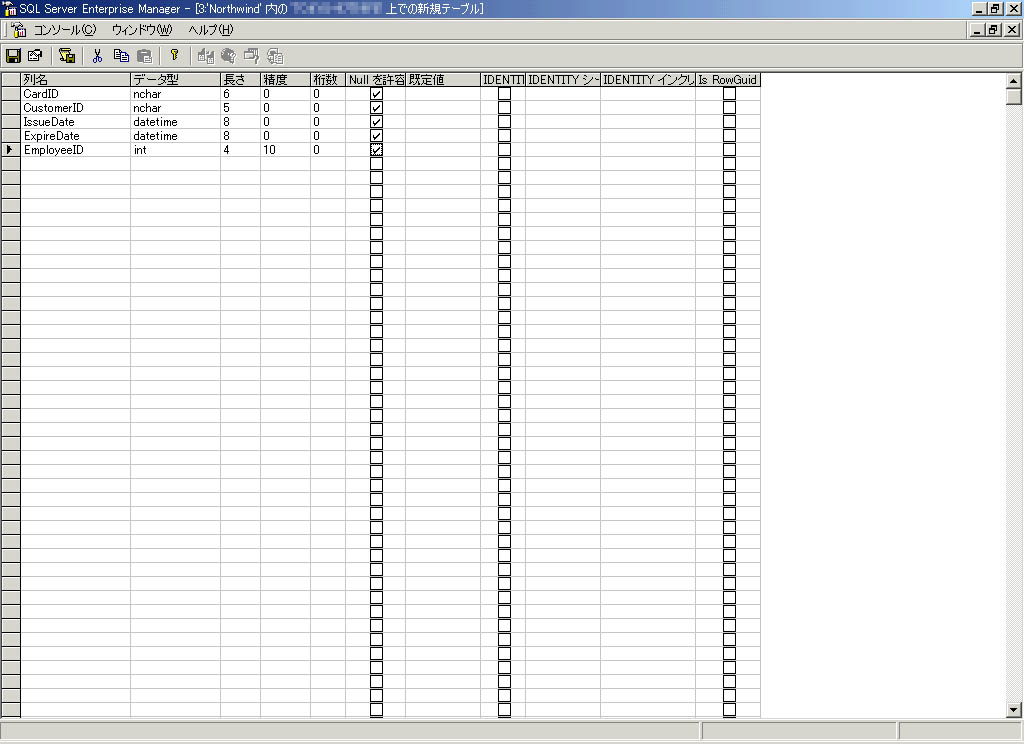Viewport: 1024px width, 744px height.
Task: Click the 列名 column header
Action: click(76, 80)
